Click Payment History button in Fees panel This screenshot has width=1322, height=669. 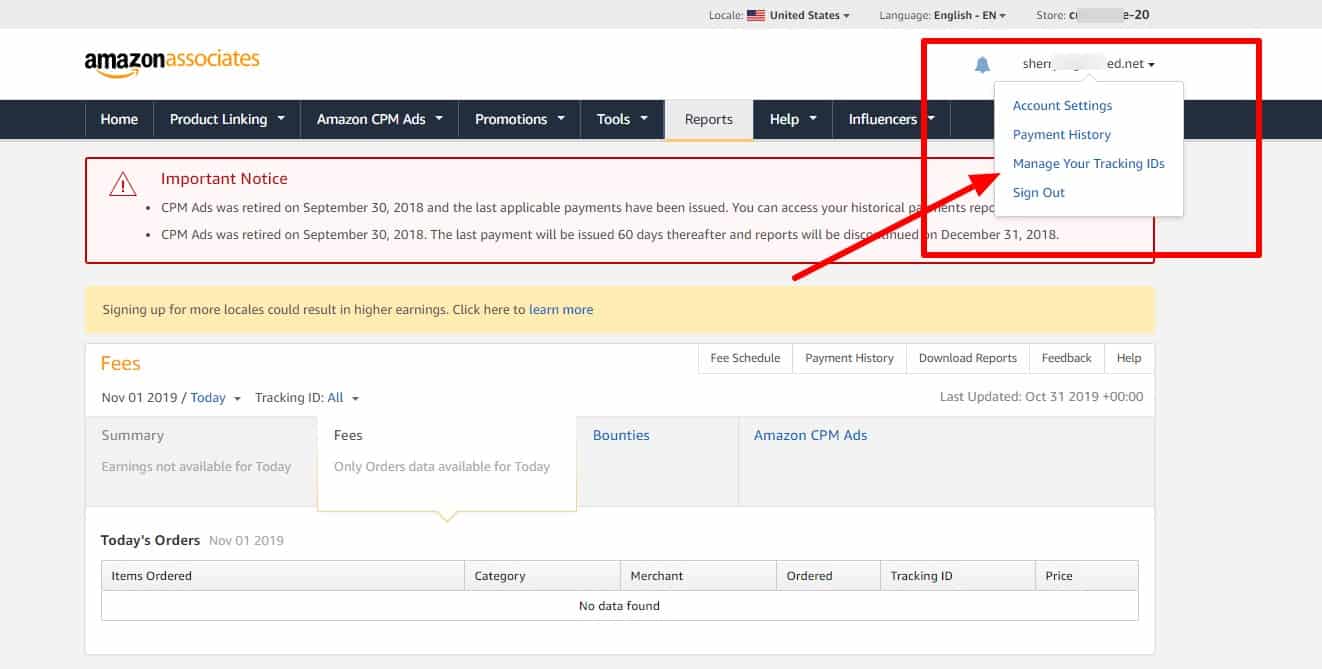849,358
